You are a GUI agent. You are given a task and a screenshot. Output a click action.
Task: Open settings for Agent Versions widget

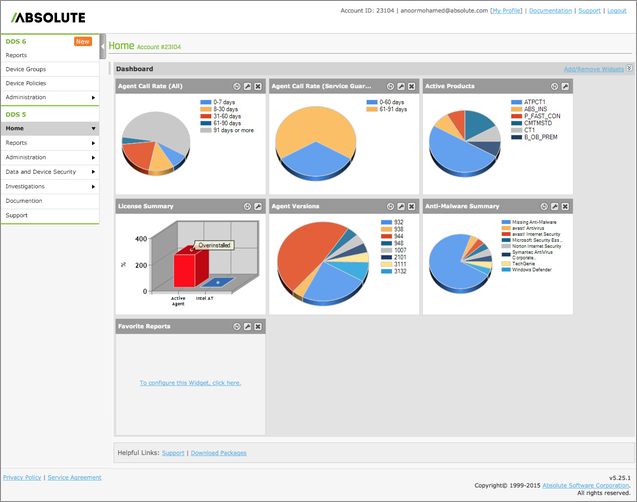[x=400, y=207]
